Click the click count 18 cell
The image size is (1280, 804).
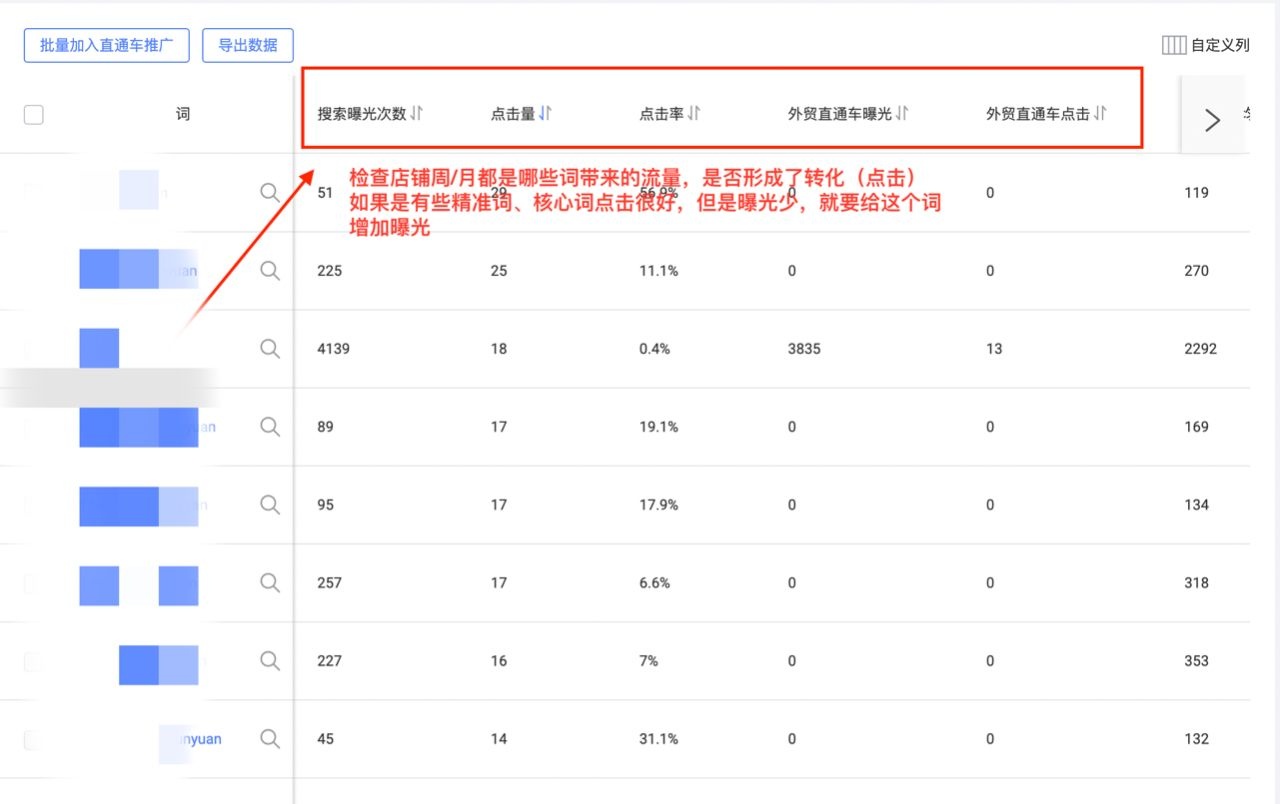click(x=499, y=349)
